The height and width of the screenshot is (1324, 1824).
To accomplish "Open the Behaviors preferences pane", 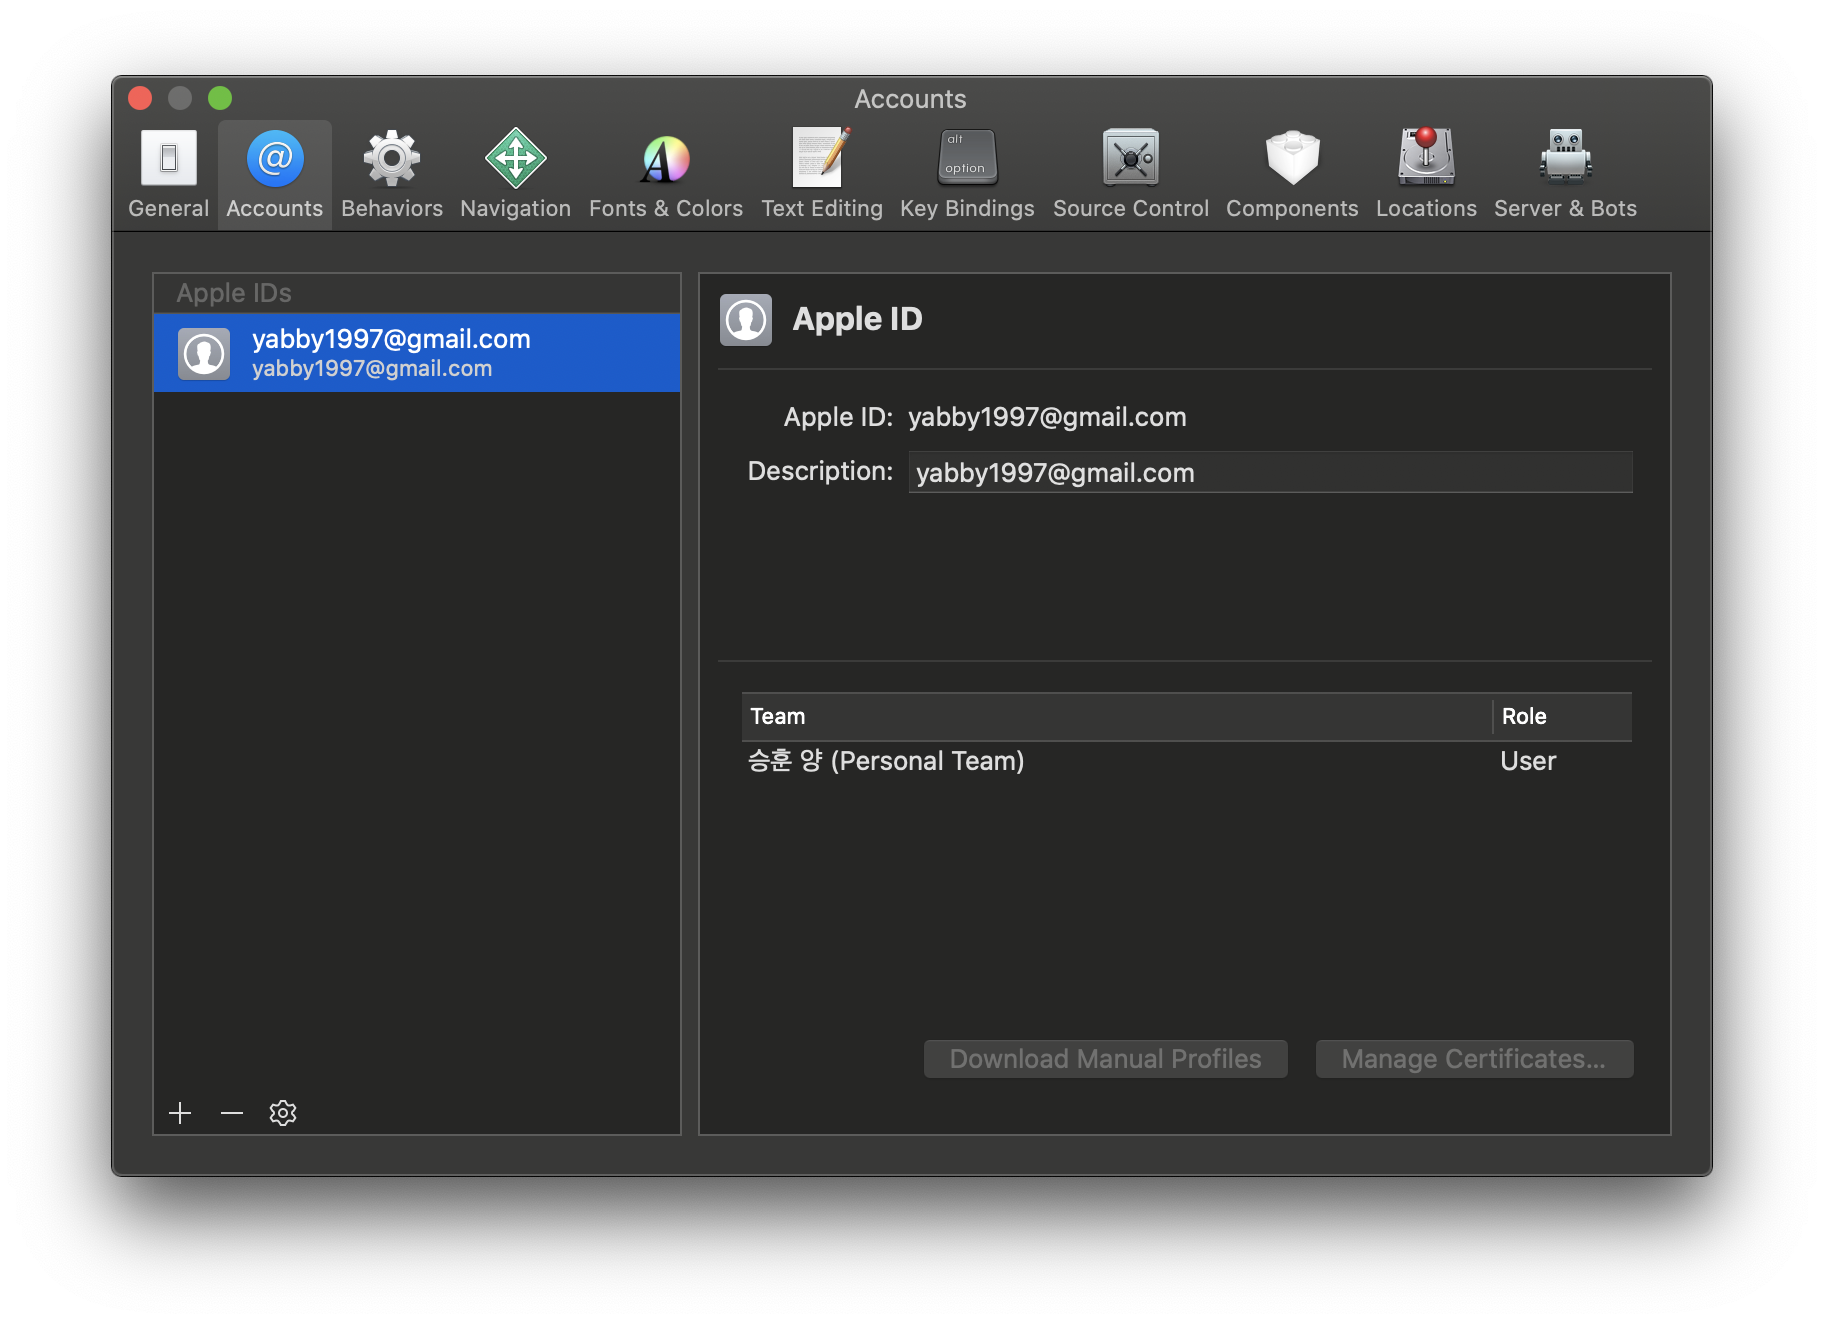I will 391,173.
